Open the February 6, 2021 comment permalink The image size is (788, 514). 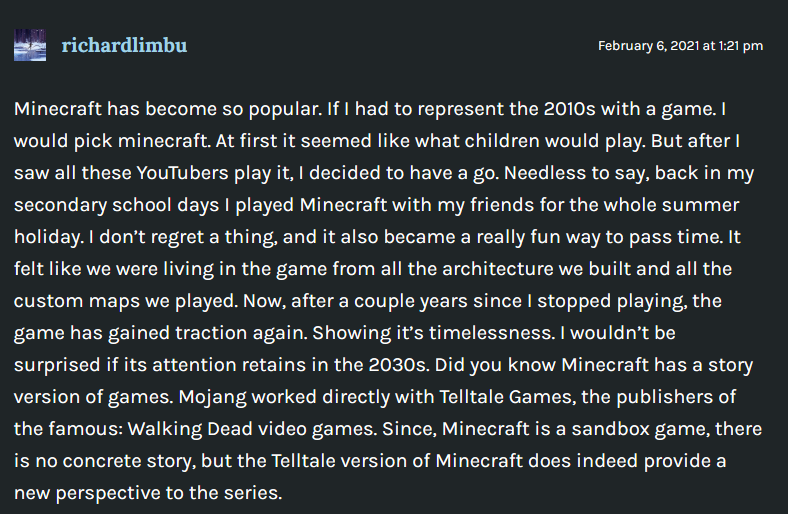click(x=680, y=46)
